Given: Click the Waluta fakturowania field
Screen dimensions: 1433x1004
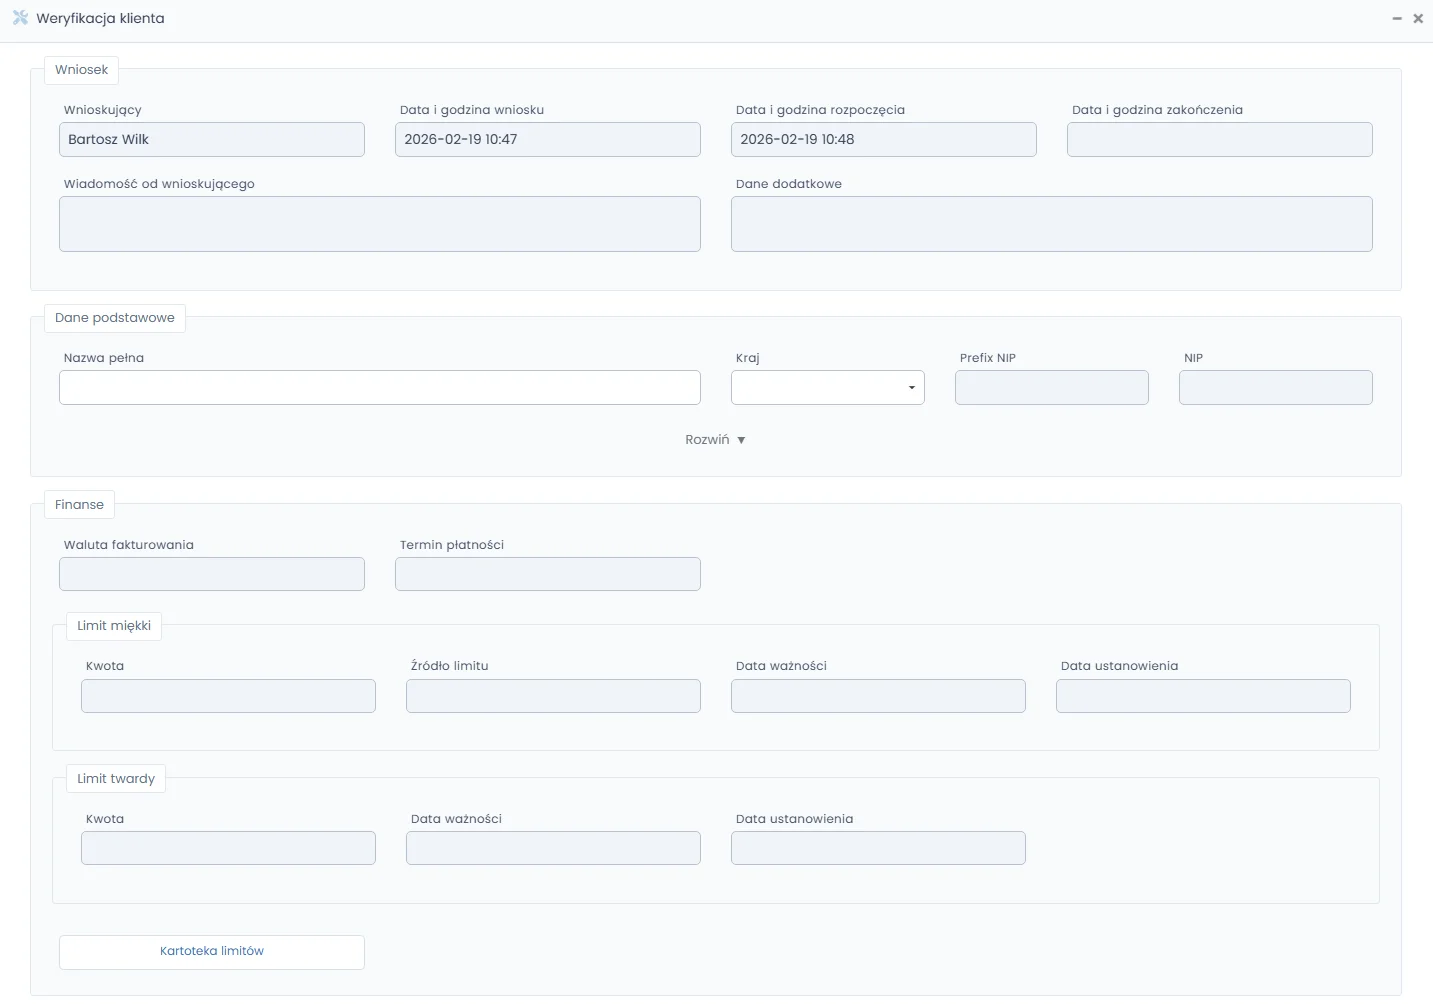Looking at the screenshot, I should point(212,575).
